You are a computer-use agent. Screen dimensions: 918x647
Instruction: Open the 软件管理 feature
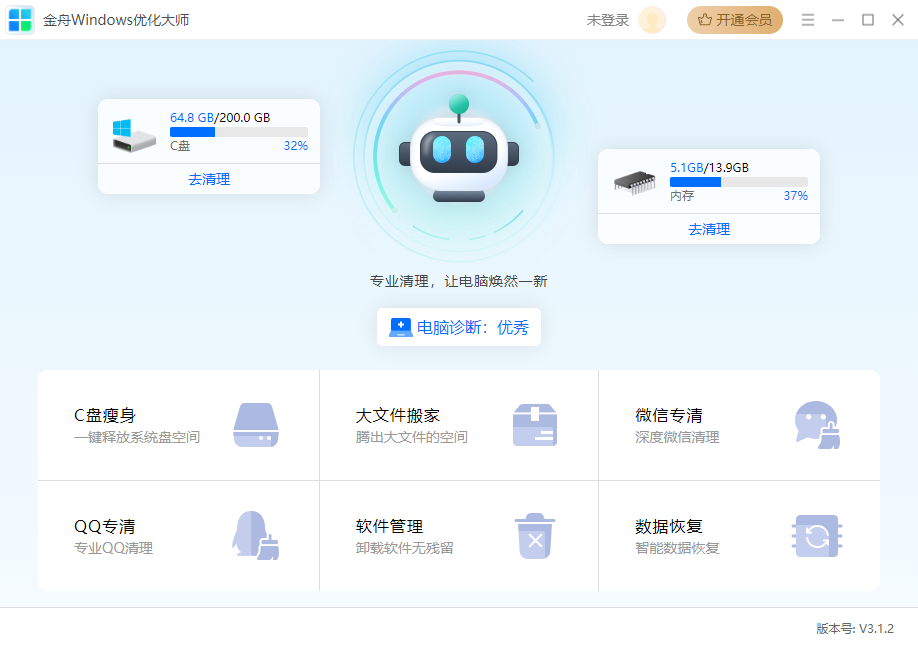coord(459,536)
